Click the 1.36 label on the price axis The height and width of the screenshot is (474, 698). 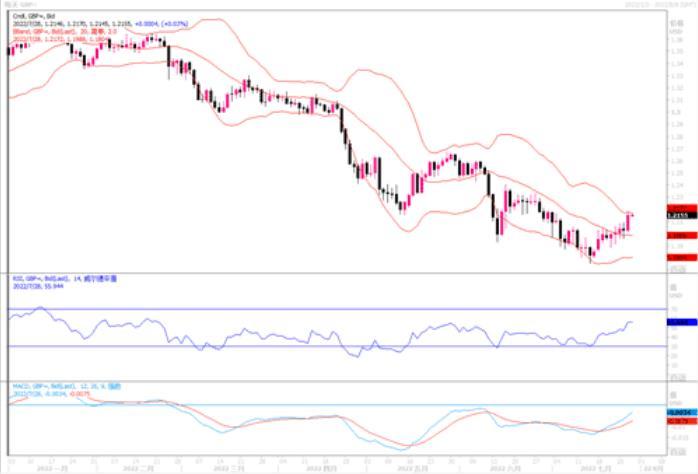677,40
